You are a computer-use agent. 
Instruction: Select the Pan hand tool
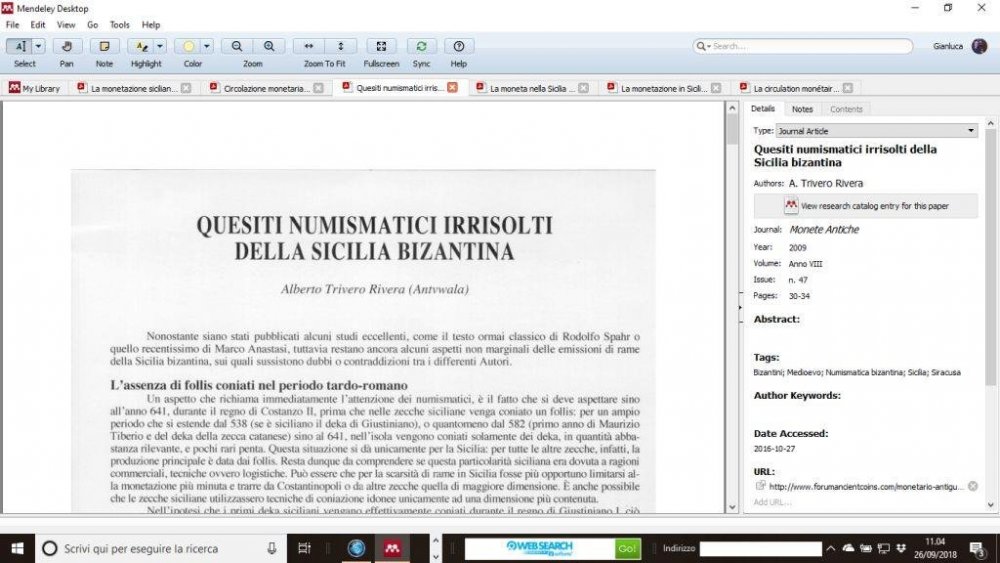pyautogui.click(x=67, y=46)
